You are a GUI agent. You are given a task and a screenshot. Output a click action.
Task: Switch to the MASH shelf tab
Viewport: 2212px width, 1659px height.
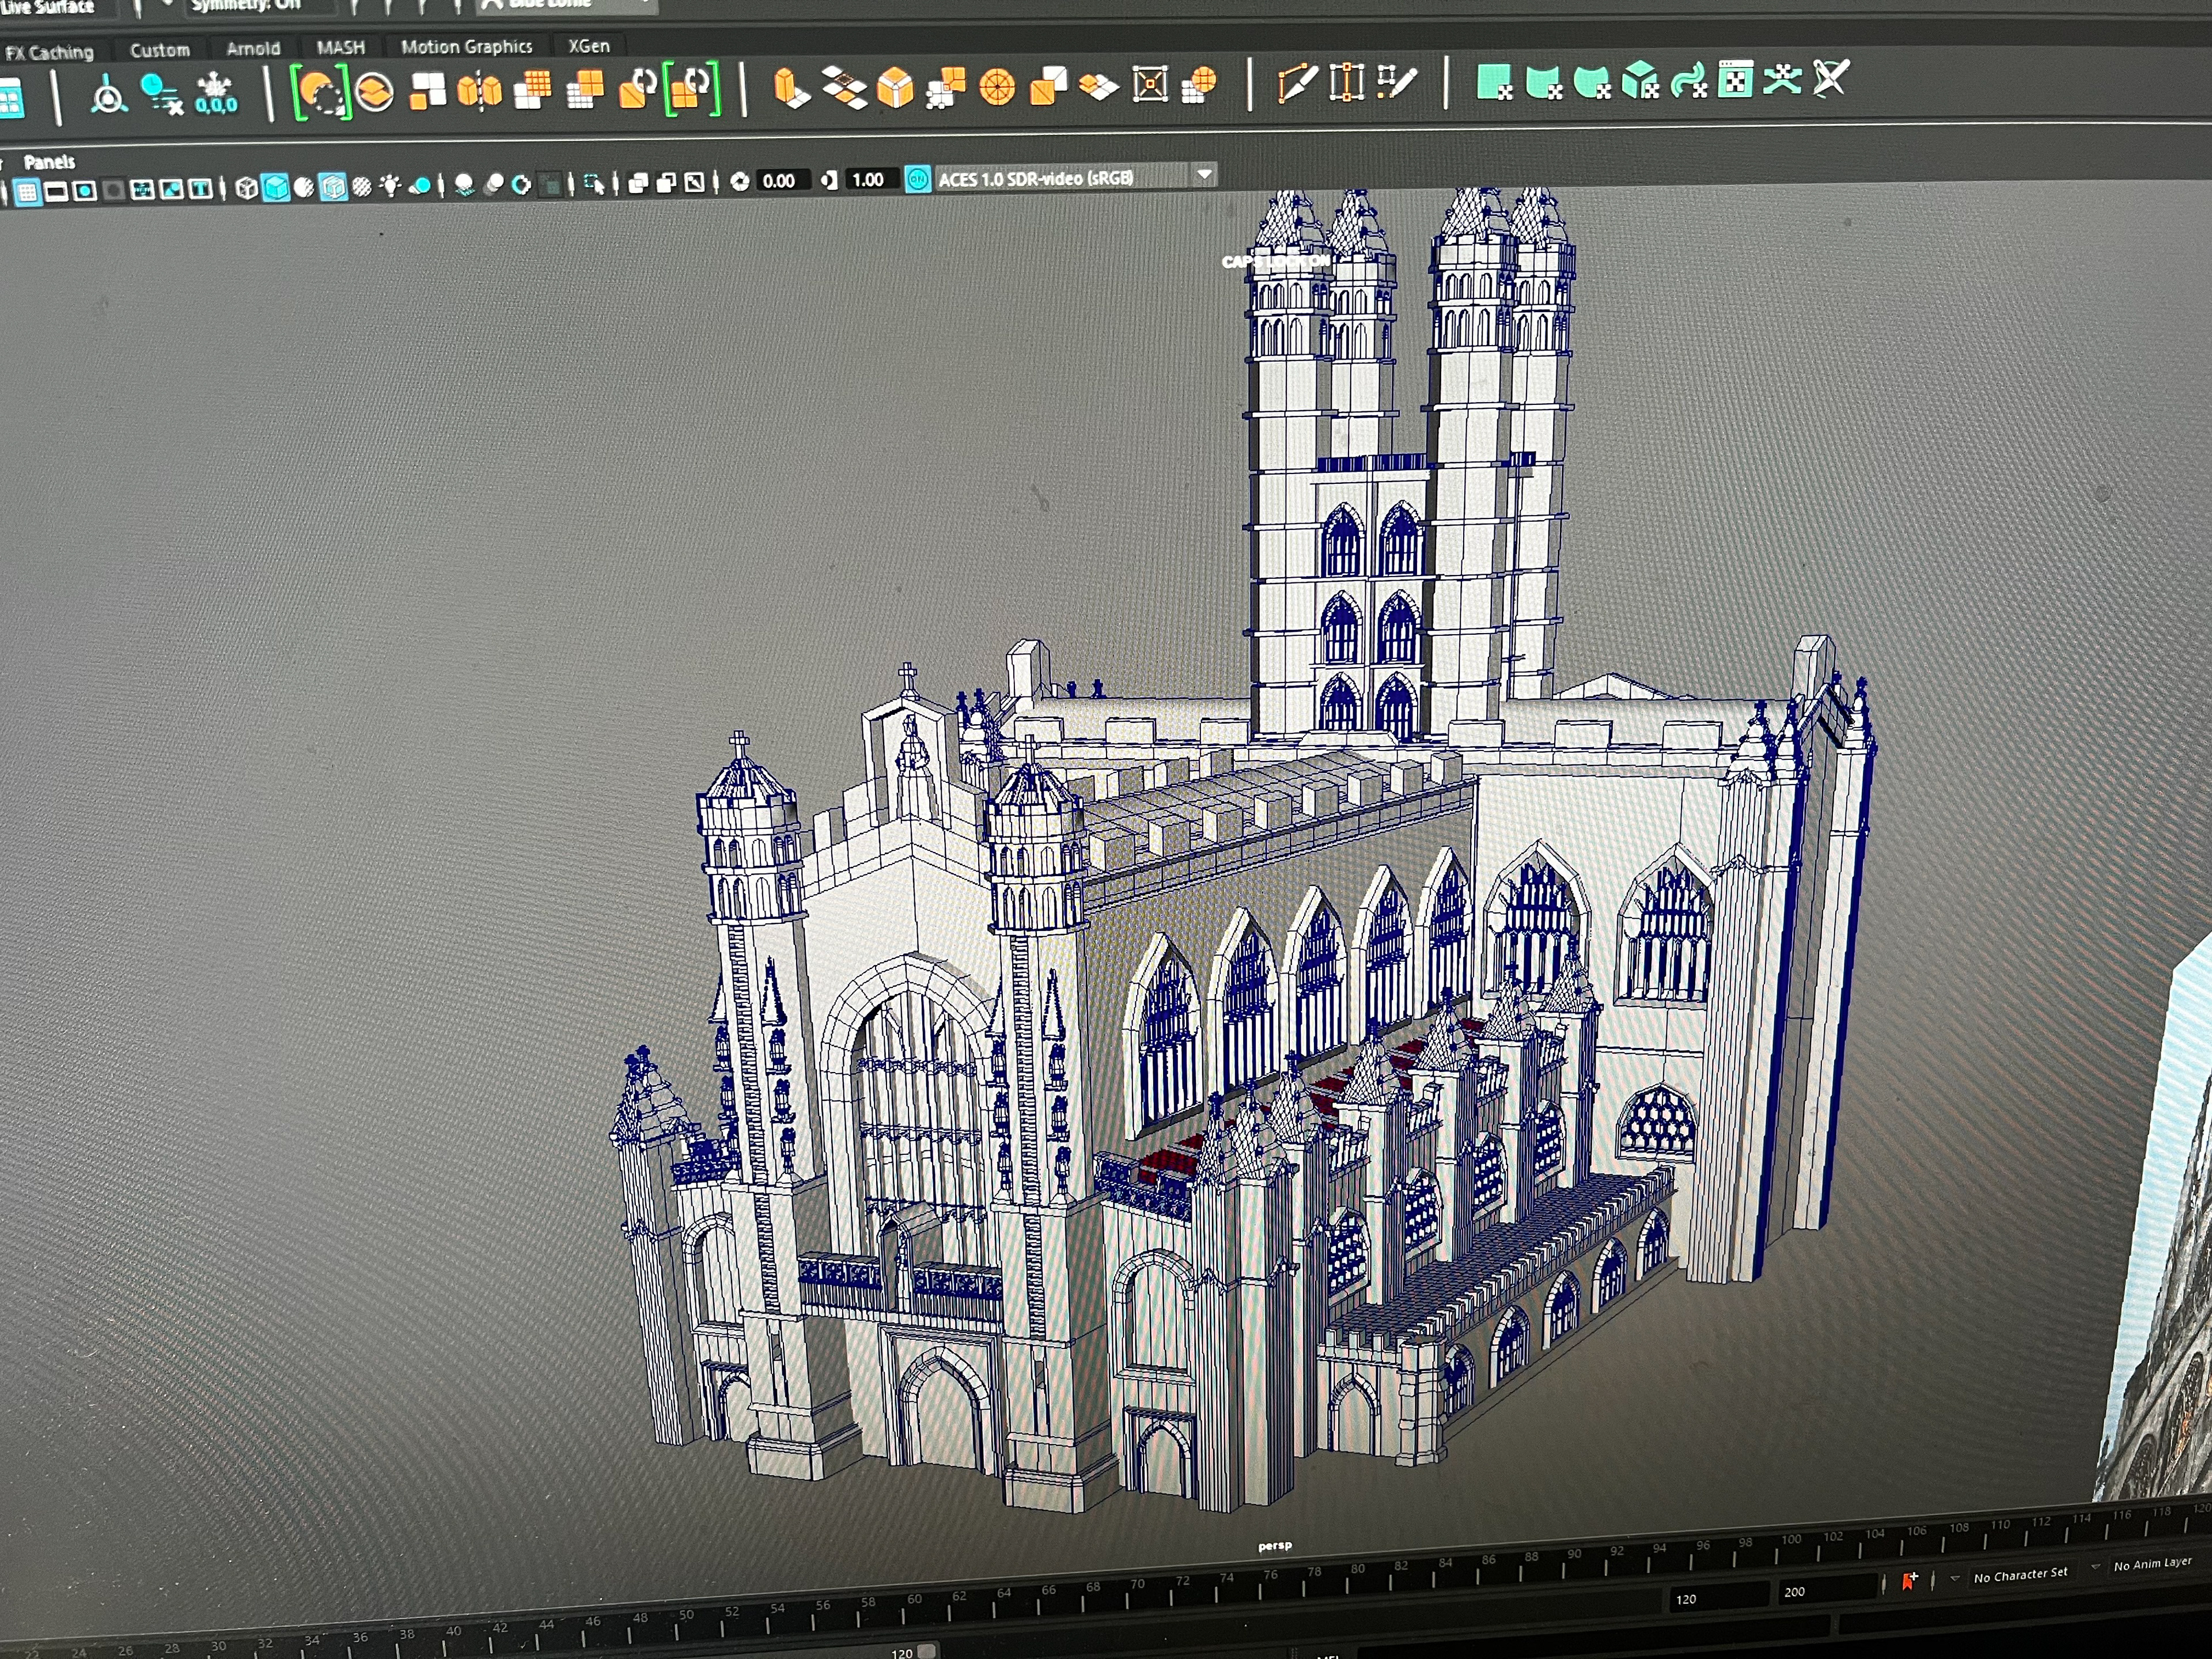click(341, 47)
